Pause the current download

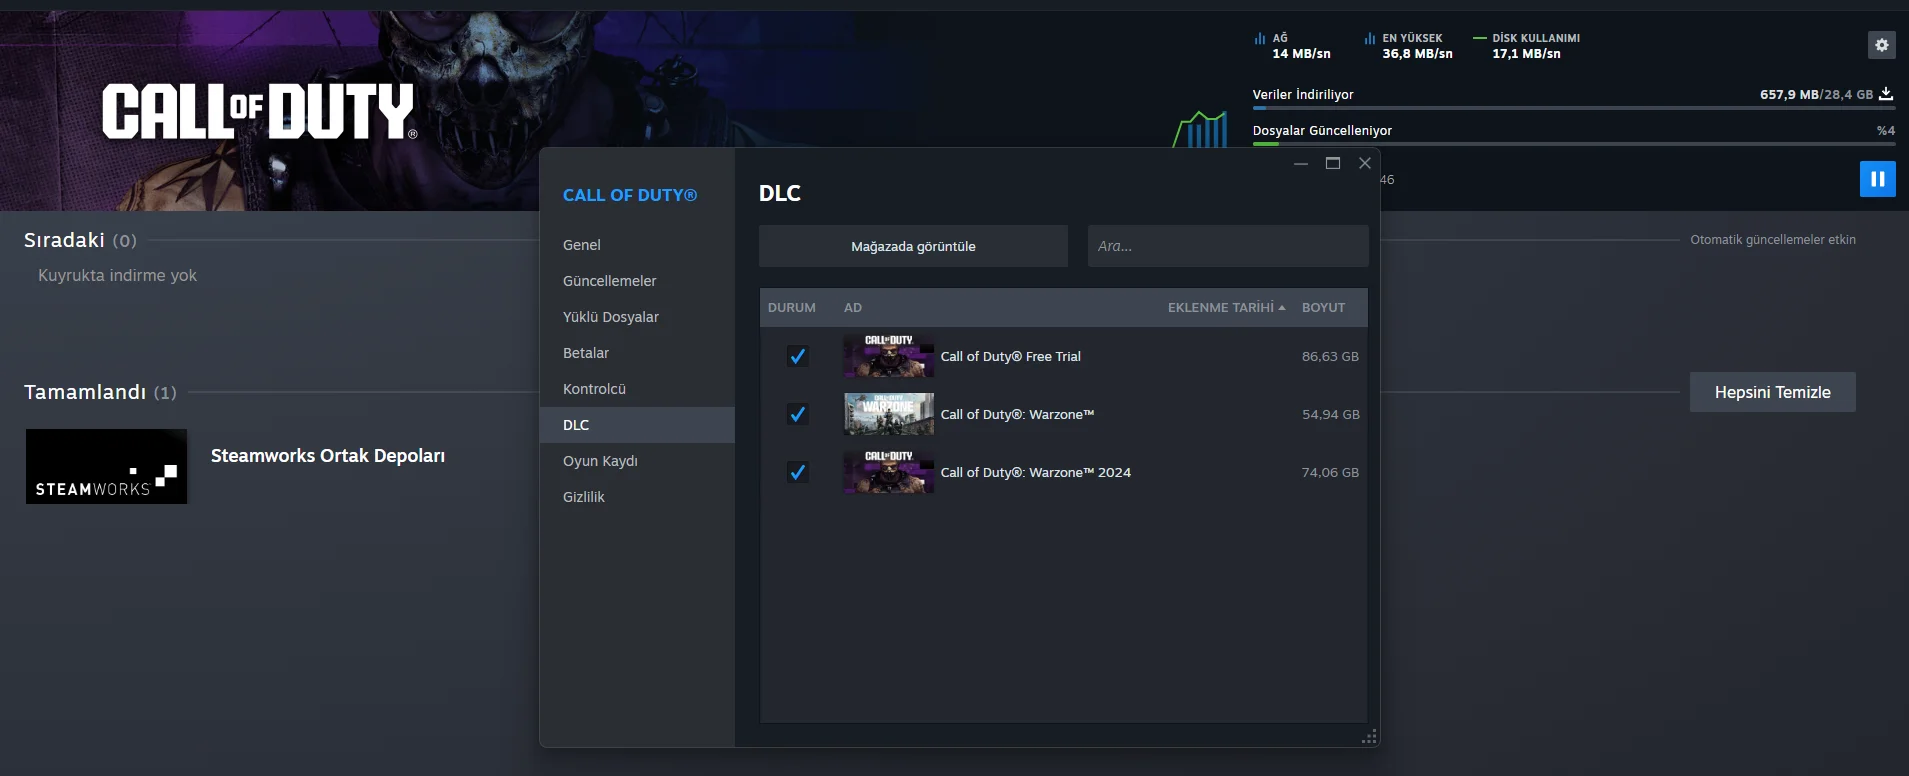coord(1877,179)
